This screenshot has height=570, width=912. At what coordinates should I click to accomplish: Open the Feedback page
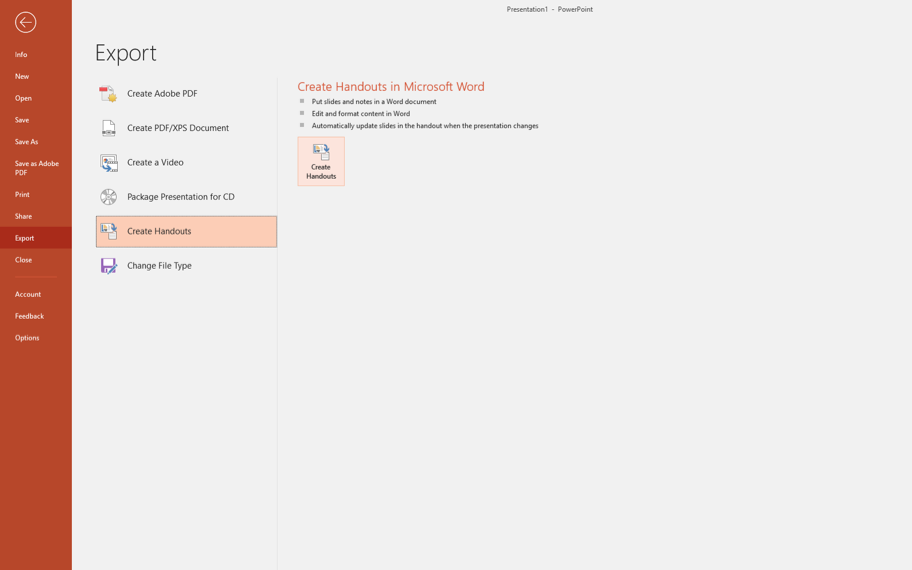(x=29, y=316)
